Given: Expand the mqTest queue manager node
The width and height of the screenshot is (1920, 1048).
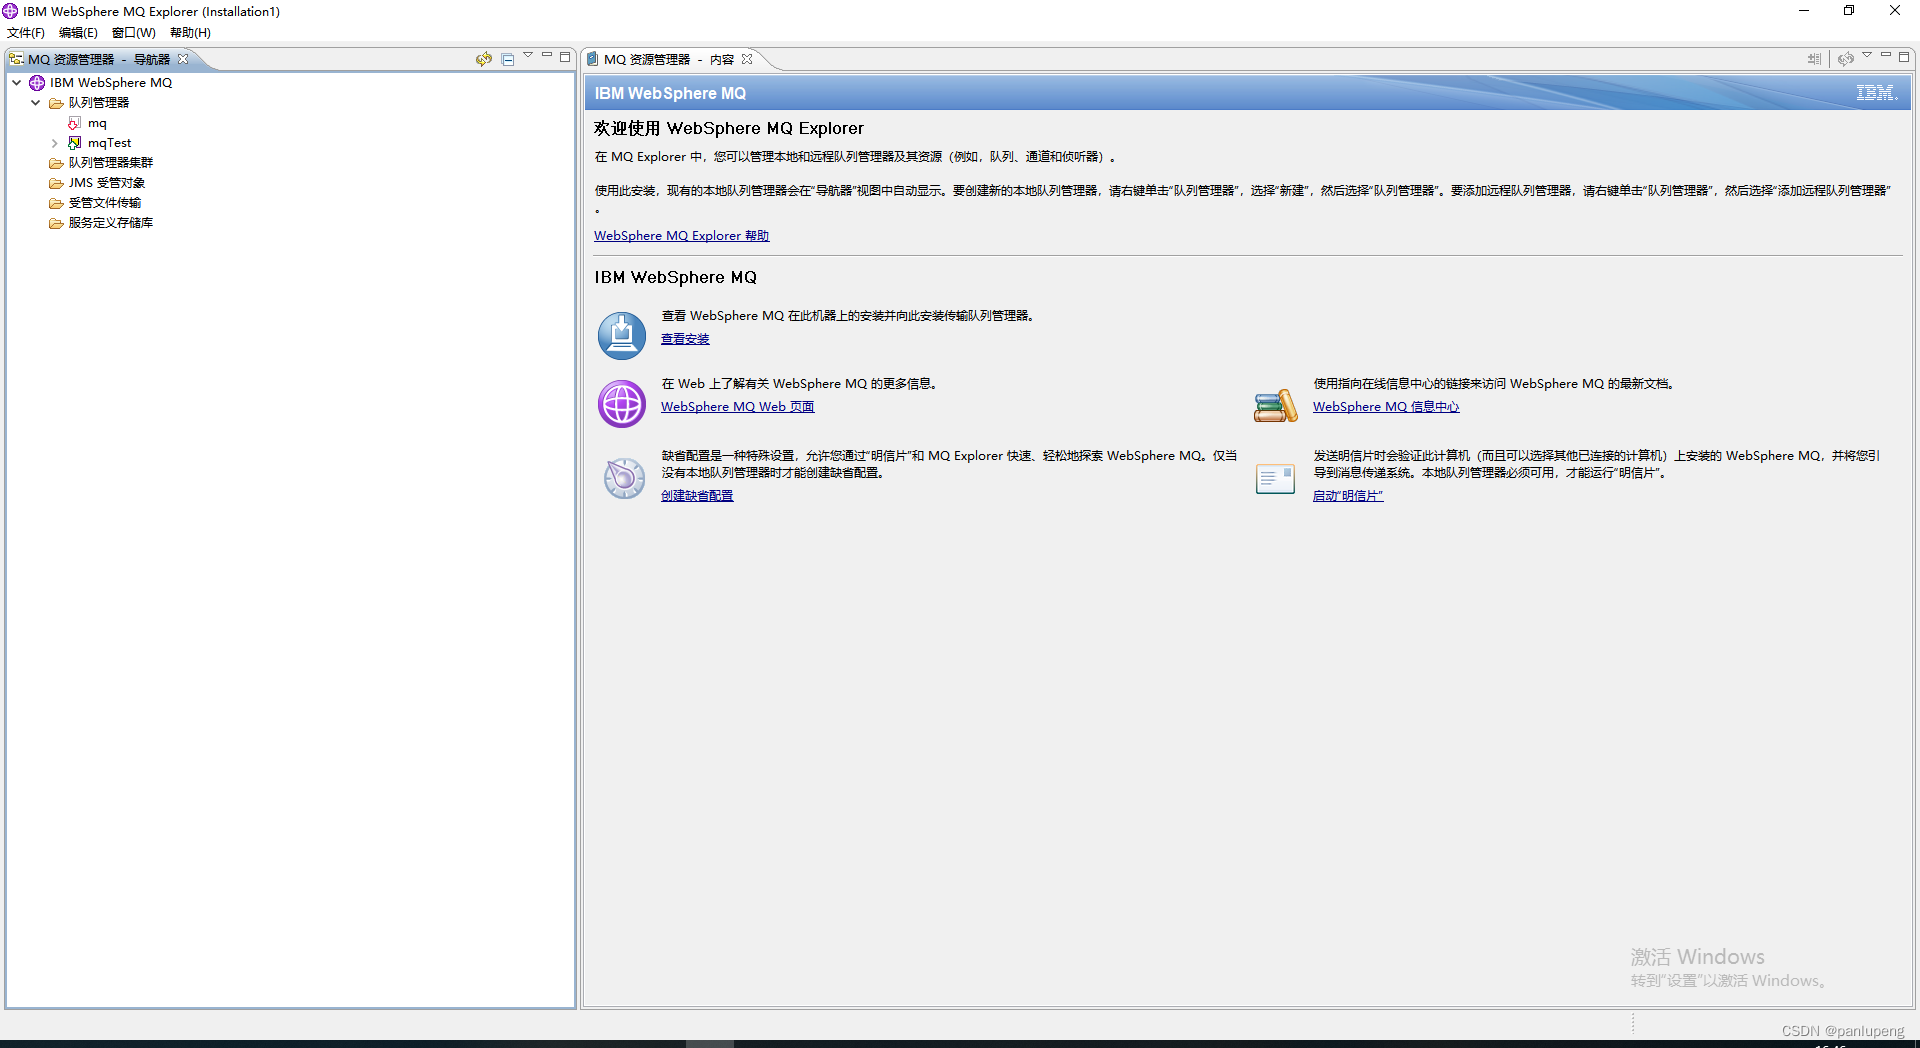Looking at the screenshot, I should 55,143.
